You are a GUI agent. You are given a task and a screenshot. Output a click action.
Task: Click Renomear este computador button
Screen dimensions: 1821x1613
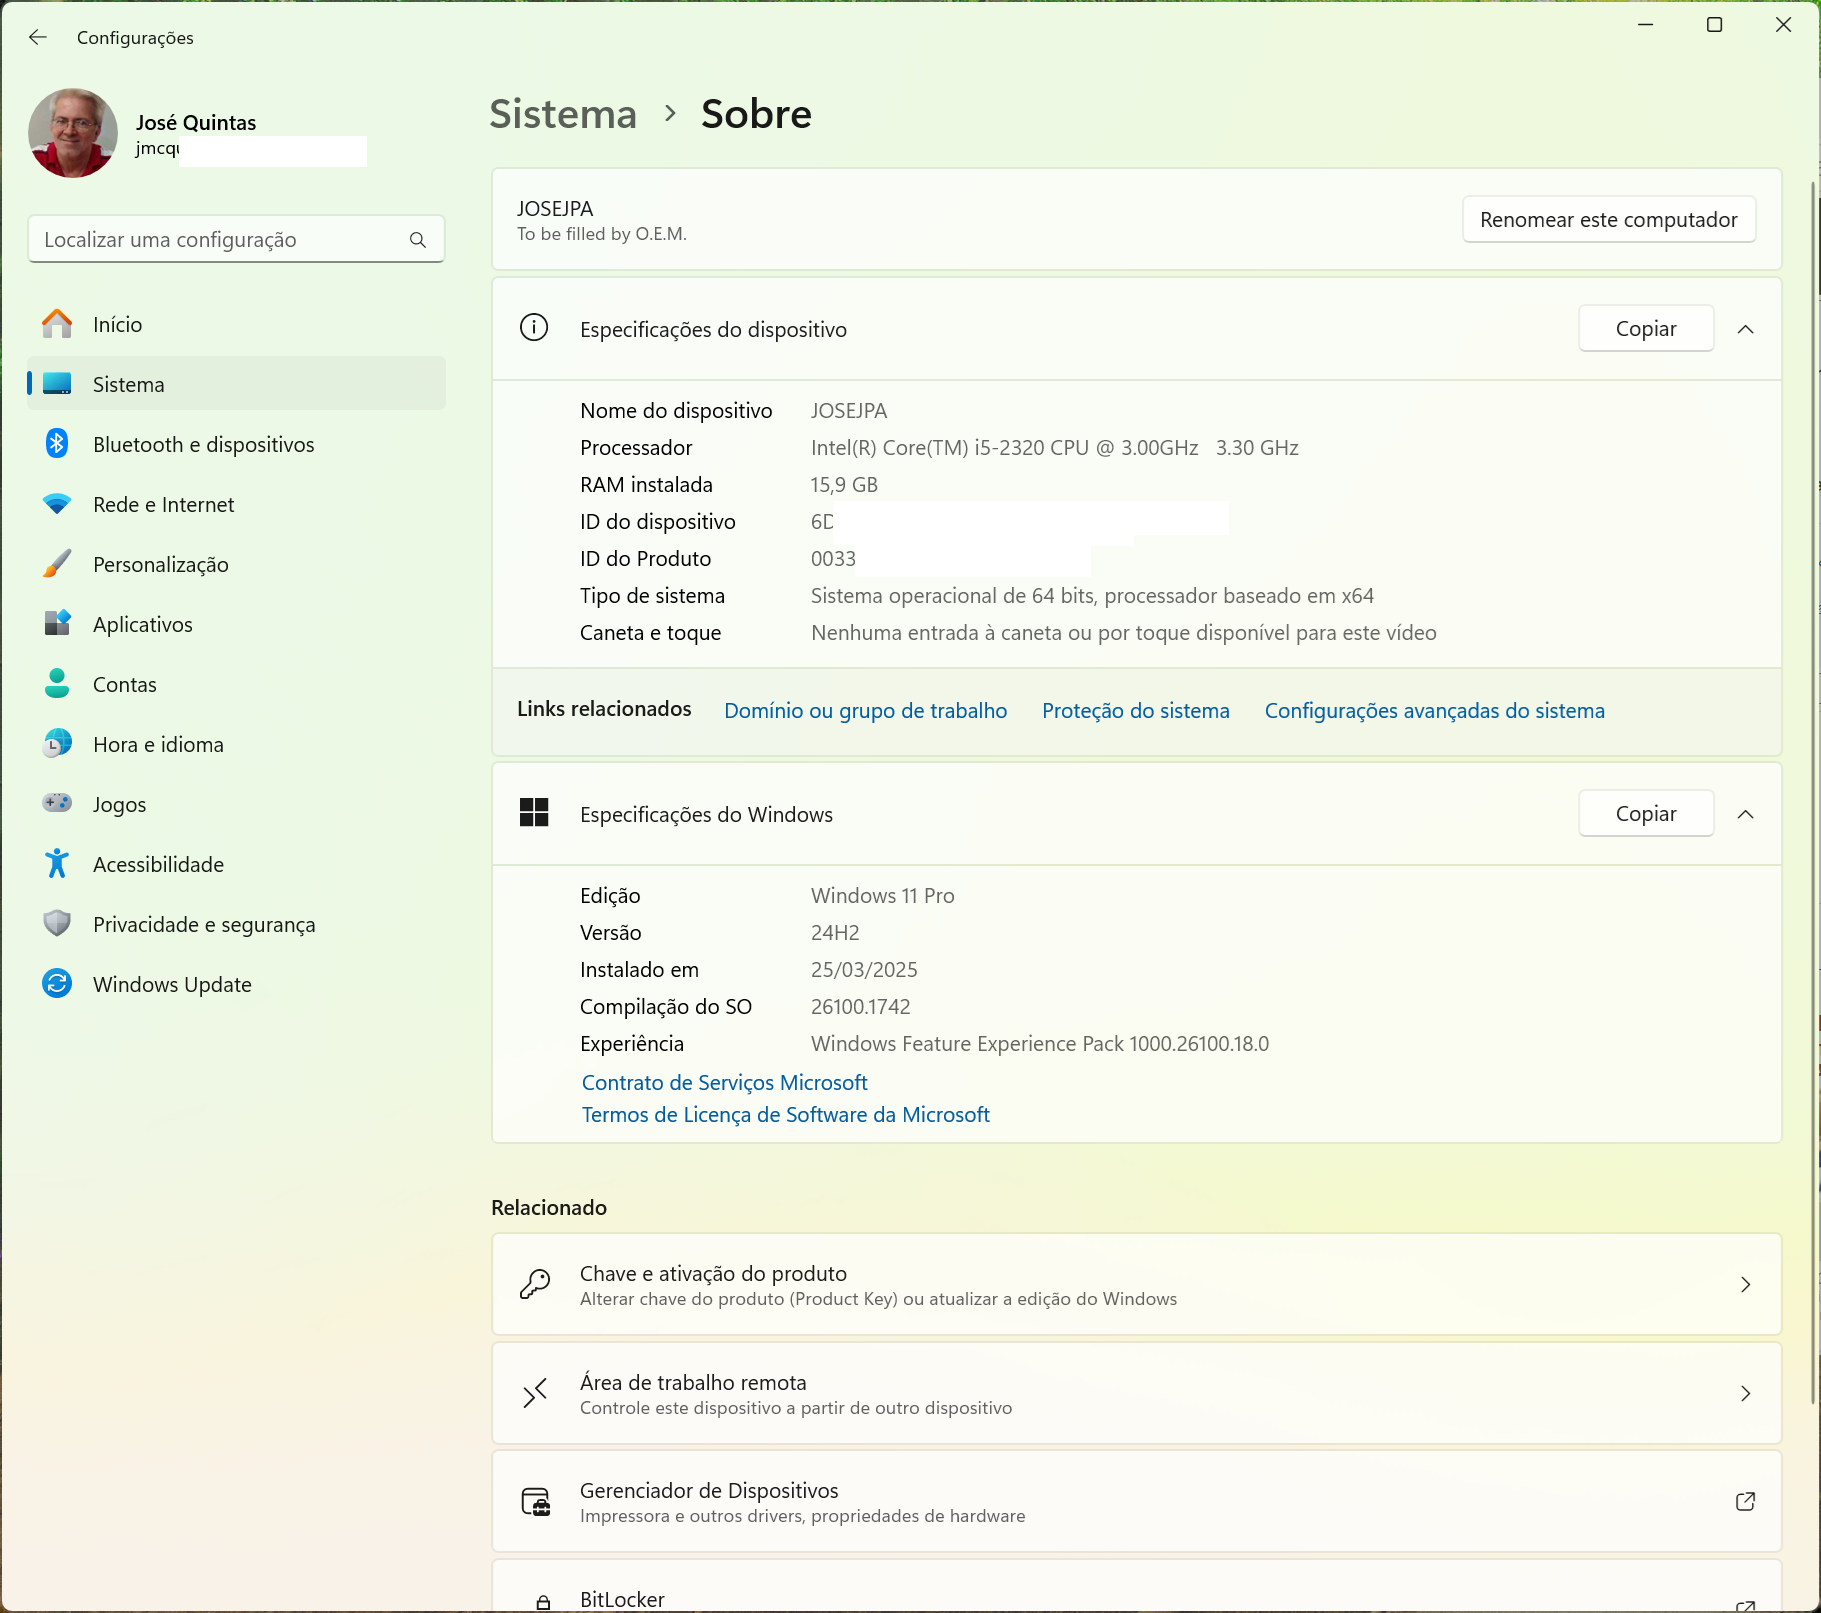[1608, 220]
